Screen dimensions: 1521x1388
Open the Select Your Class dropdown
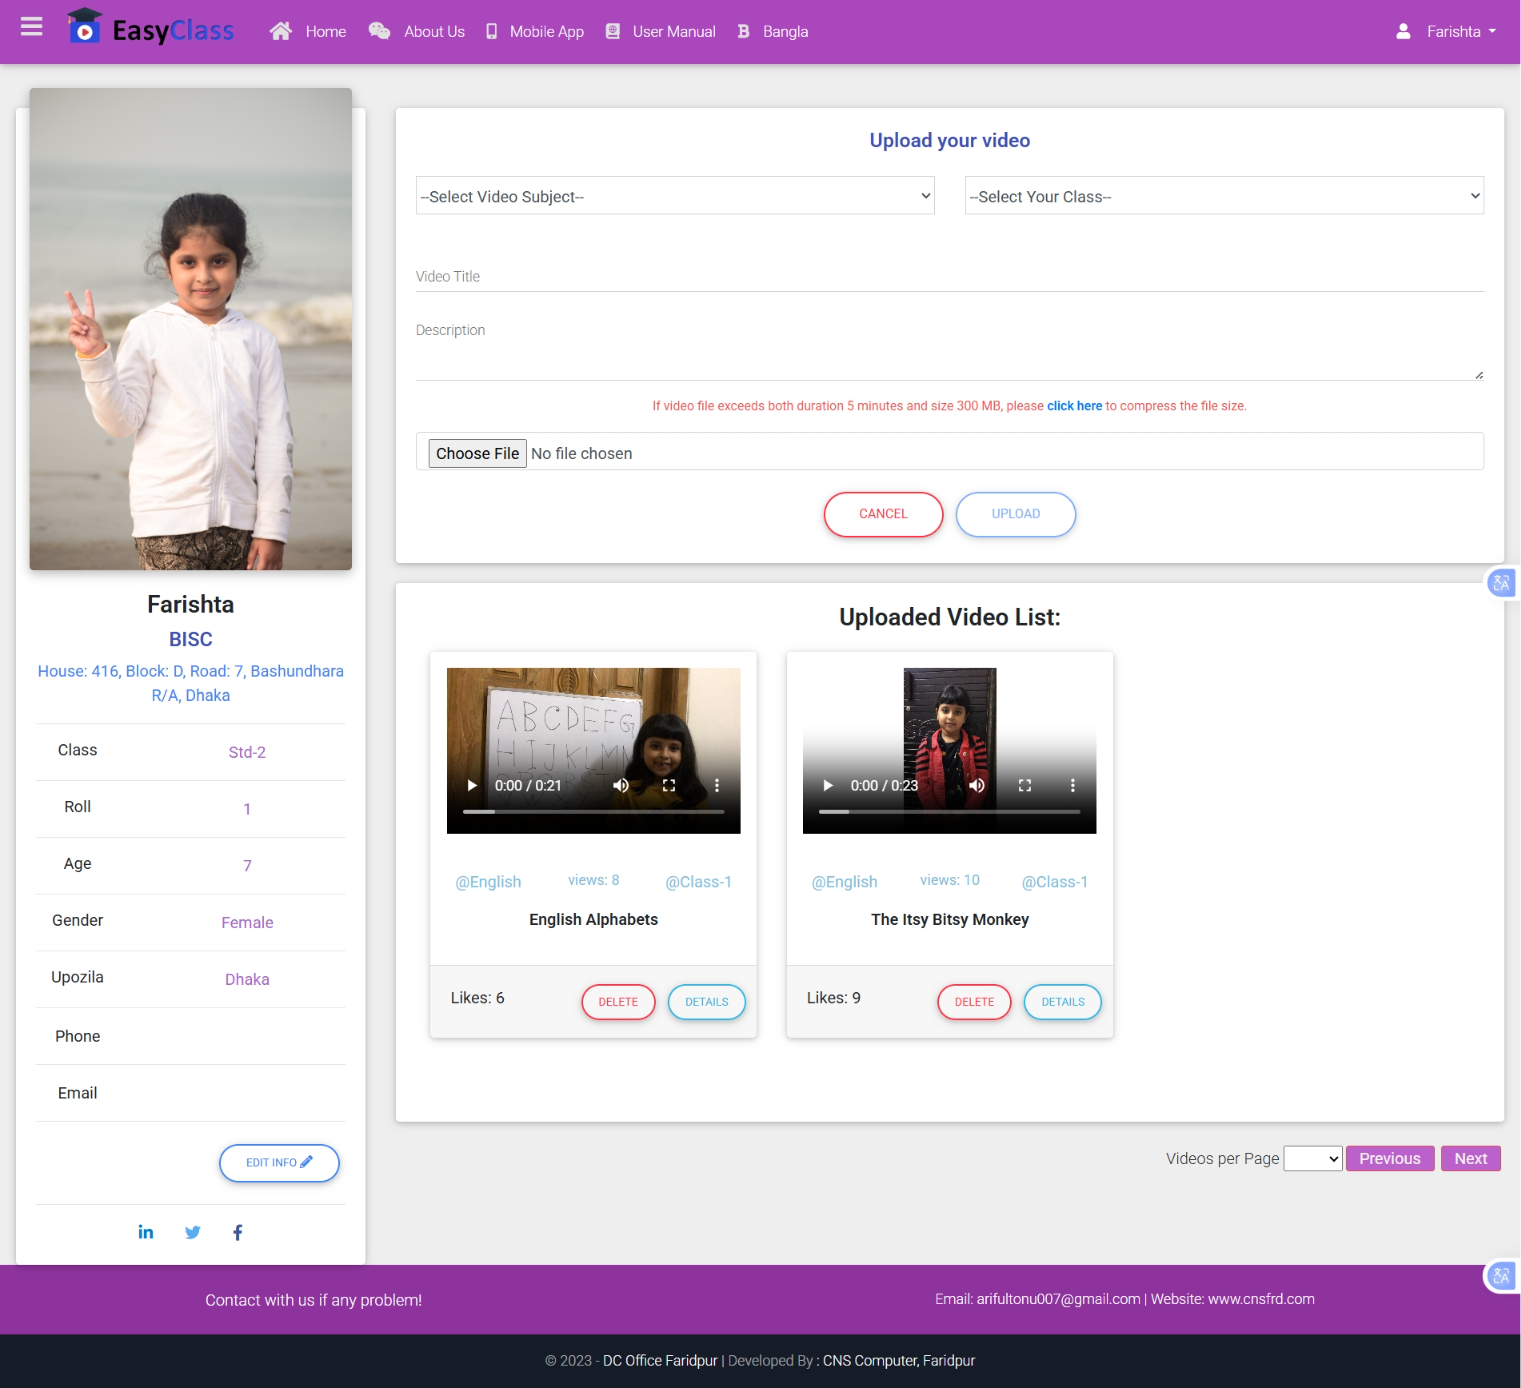tap(1223, 196)
